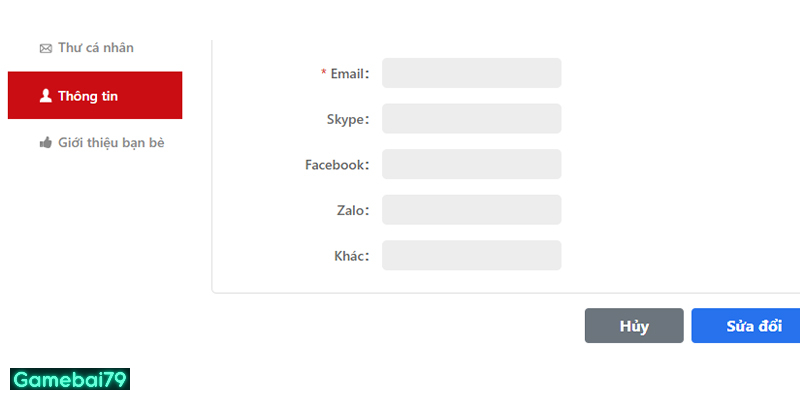Focus the Email input field
Viewport: 800px width, 400px height.
[x=471, y=73]
